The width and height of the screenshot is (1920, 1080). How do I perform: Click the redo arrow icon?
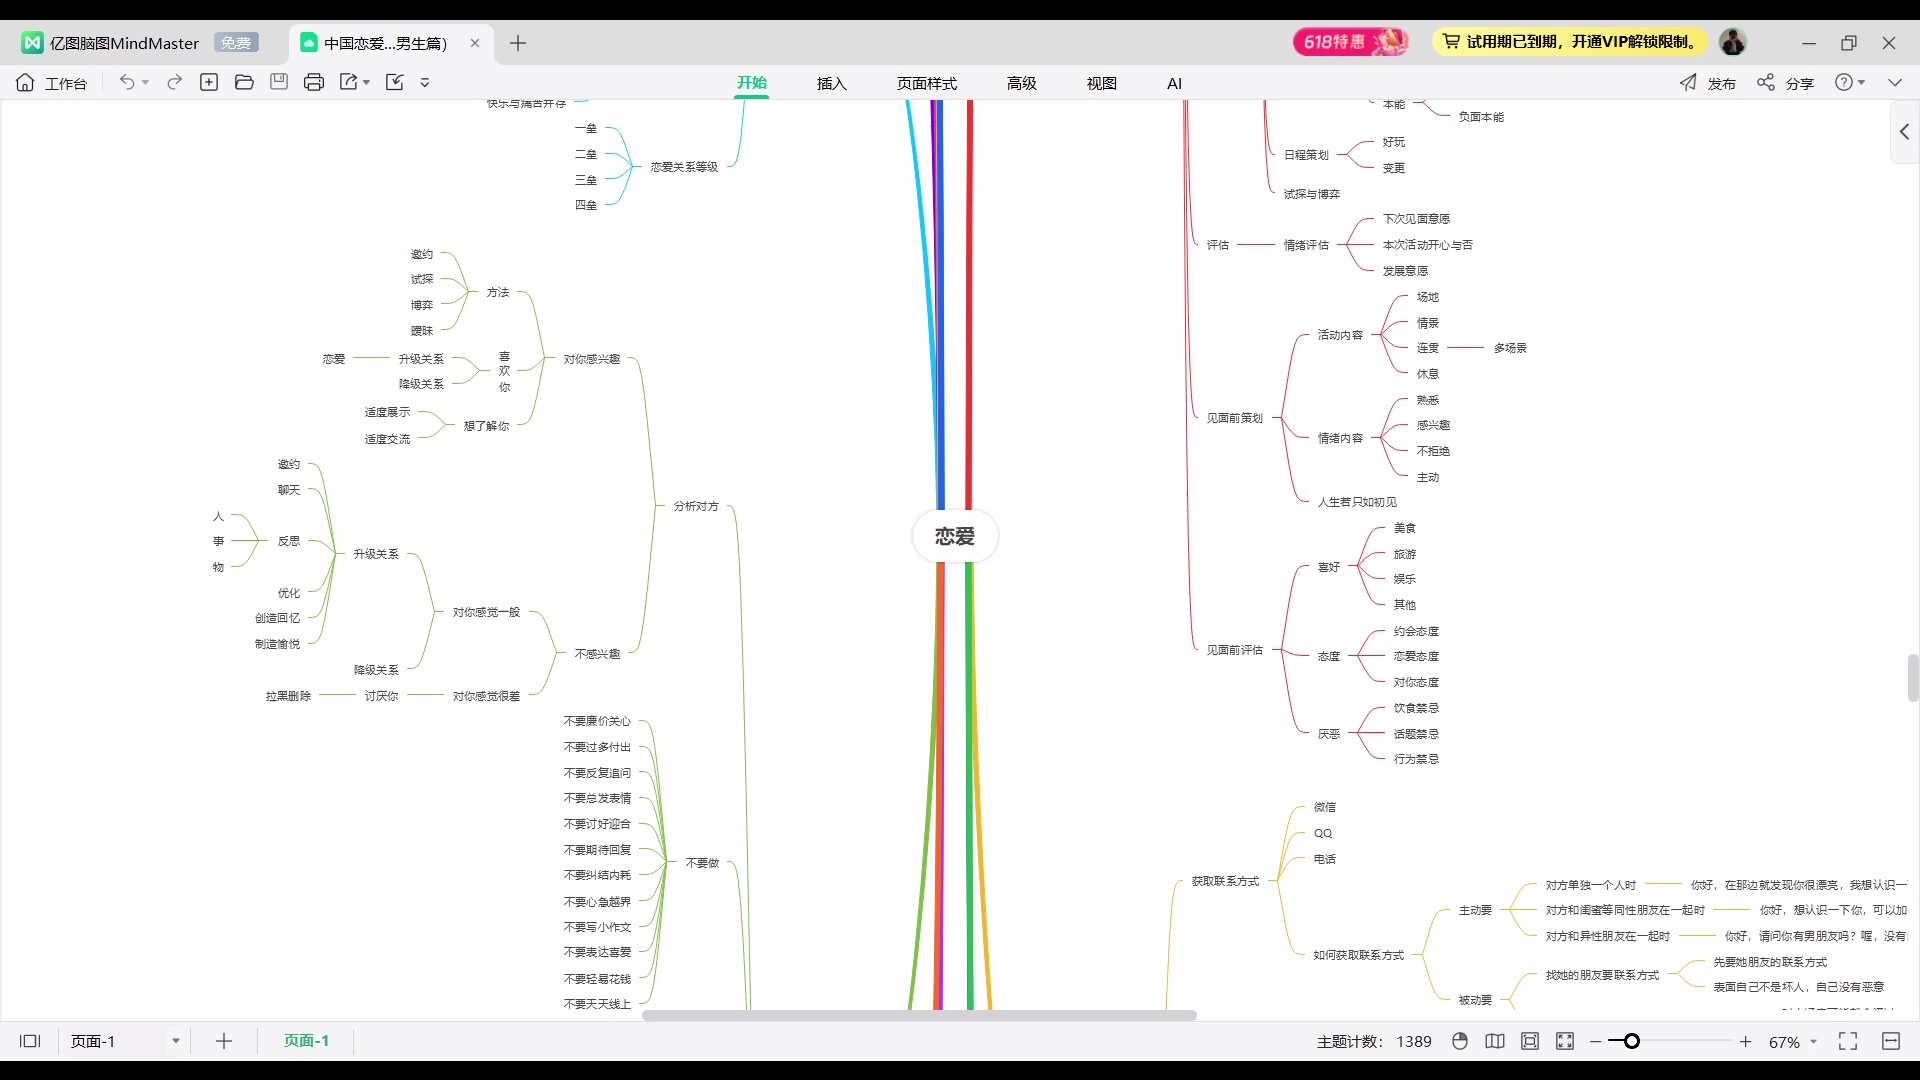[174, 83]
